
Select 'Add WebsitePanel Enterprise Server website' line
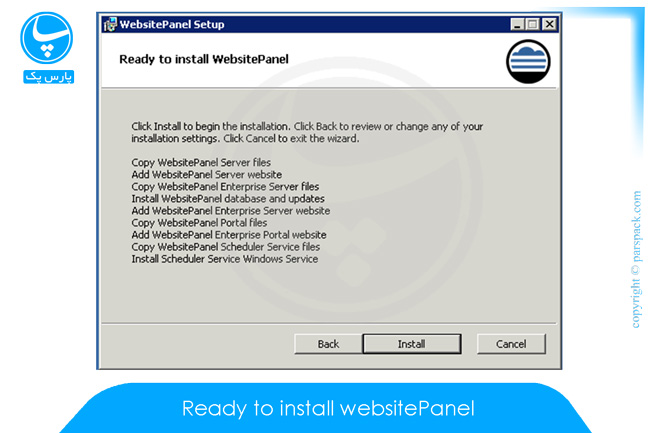[x=230, y=210]
